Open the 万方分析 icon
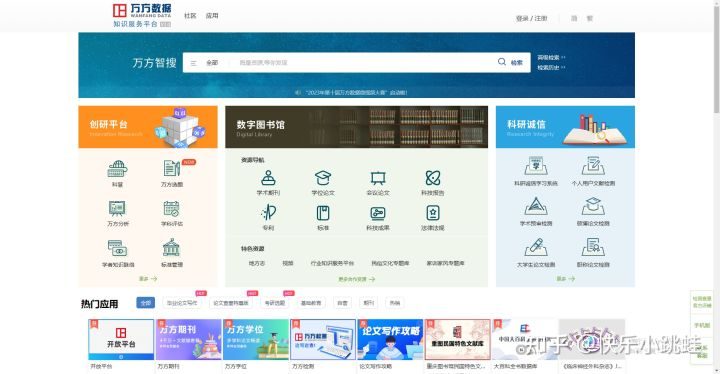Viewport: 720px width, 374px height. [x=117, y=208]
